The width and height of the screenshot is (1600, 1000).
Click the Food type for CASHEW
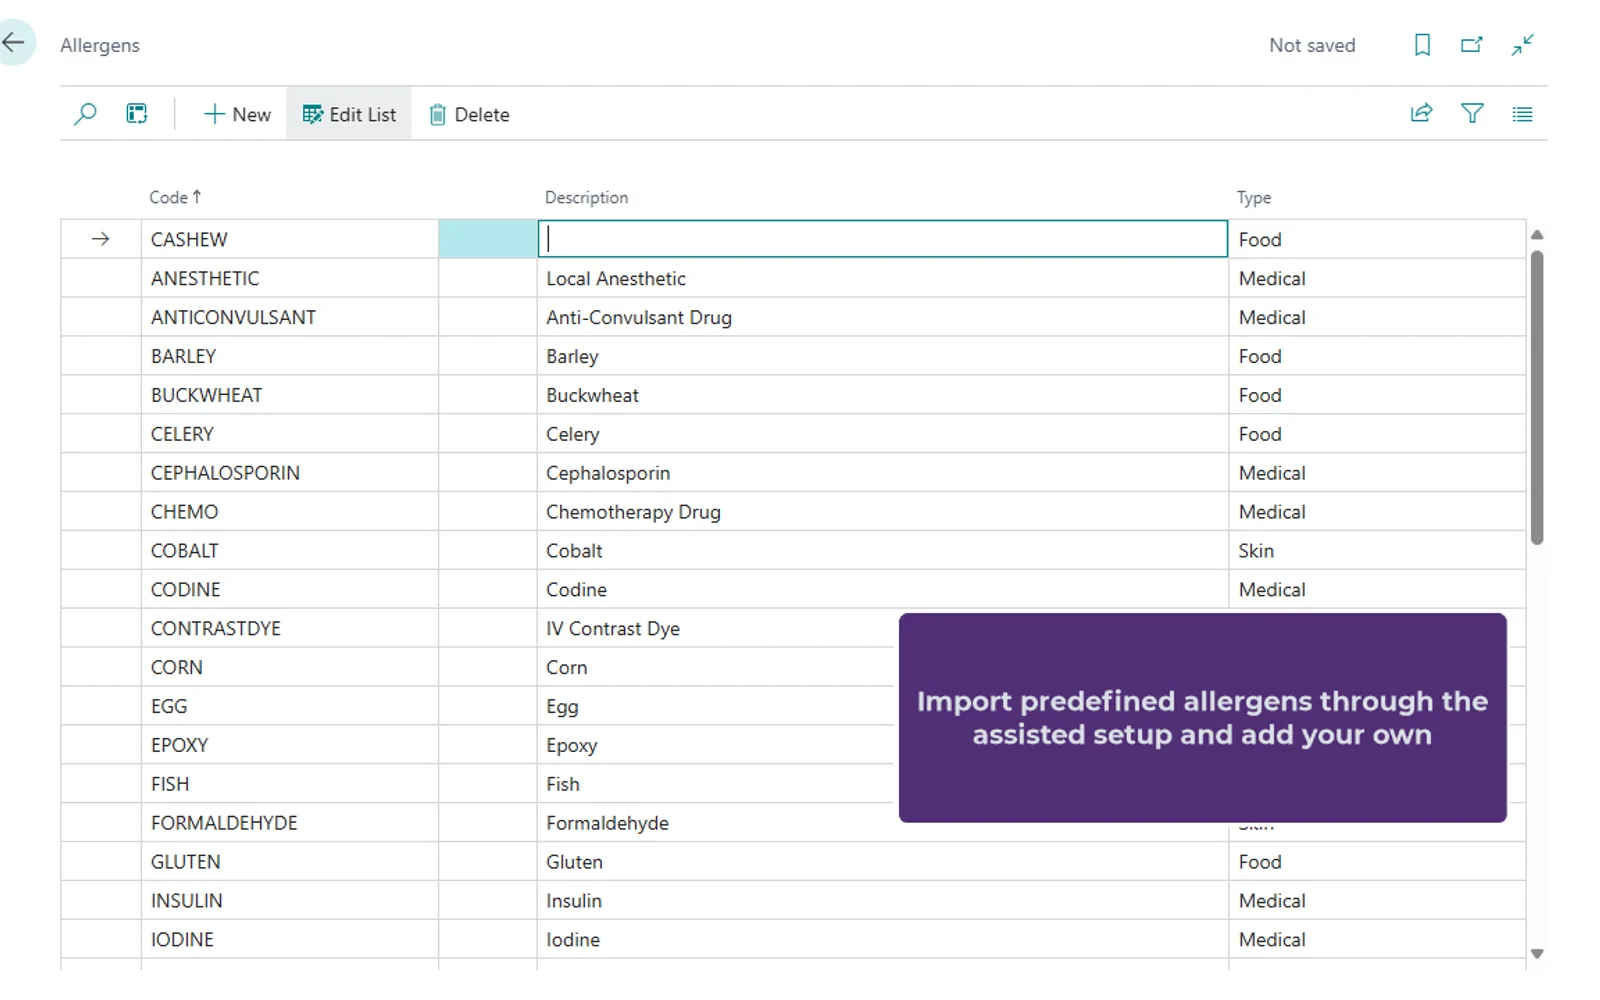click(x=1376, y=239)
